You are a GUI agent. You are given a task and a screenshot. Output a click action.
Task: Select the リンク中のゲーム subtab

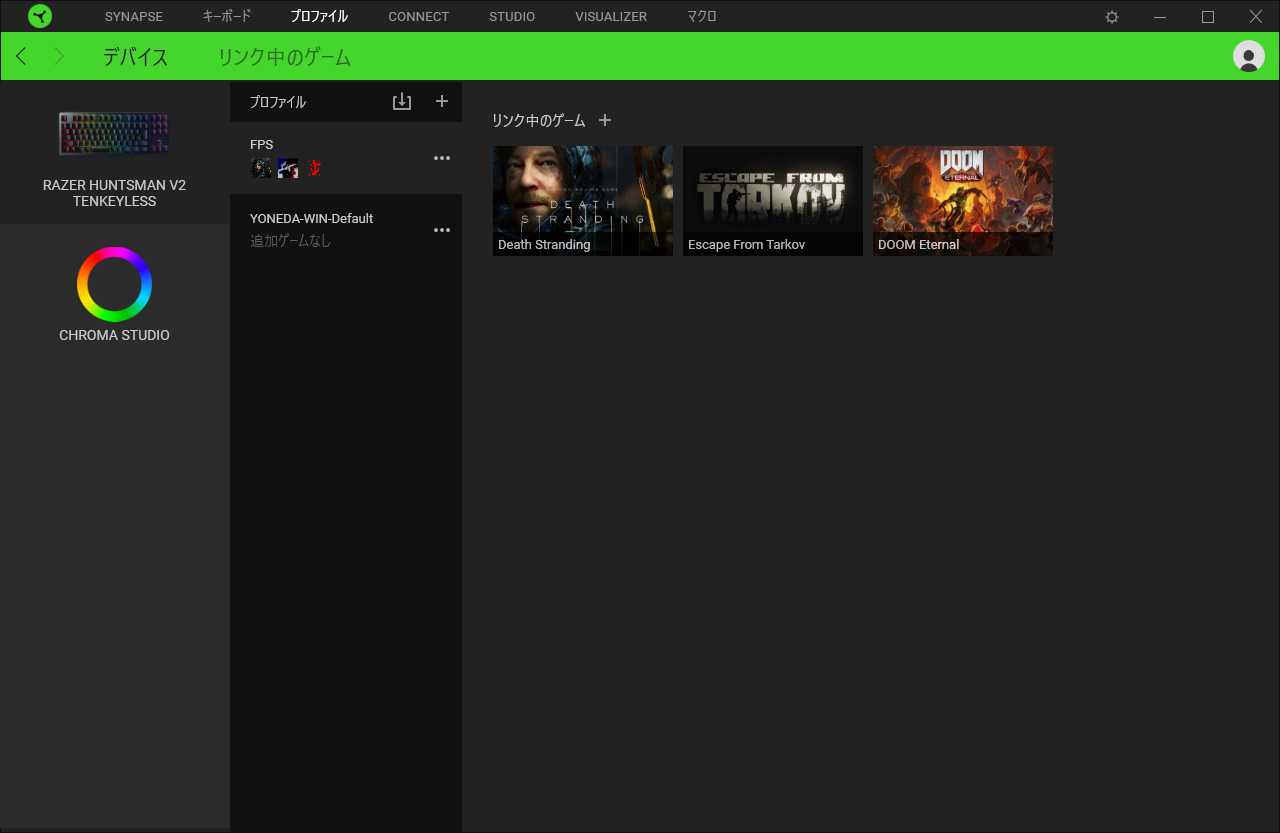[284, 57]
